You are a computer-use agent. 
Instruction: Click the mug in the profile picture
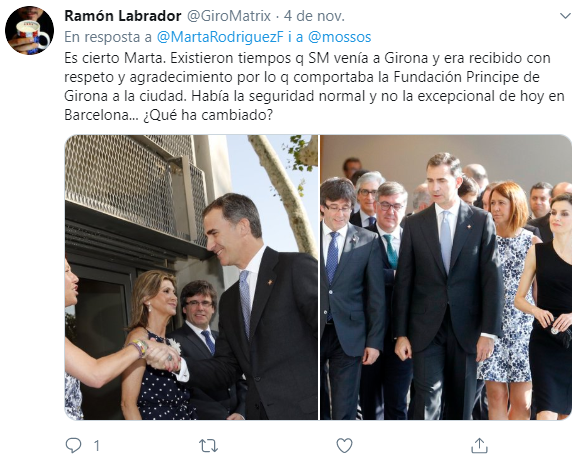coord(33,34)
